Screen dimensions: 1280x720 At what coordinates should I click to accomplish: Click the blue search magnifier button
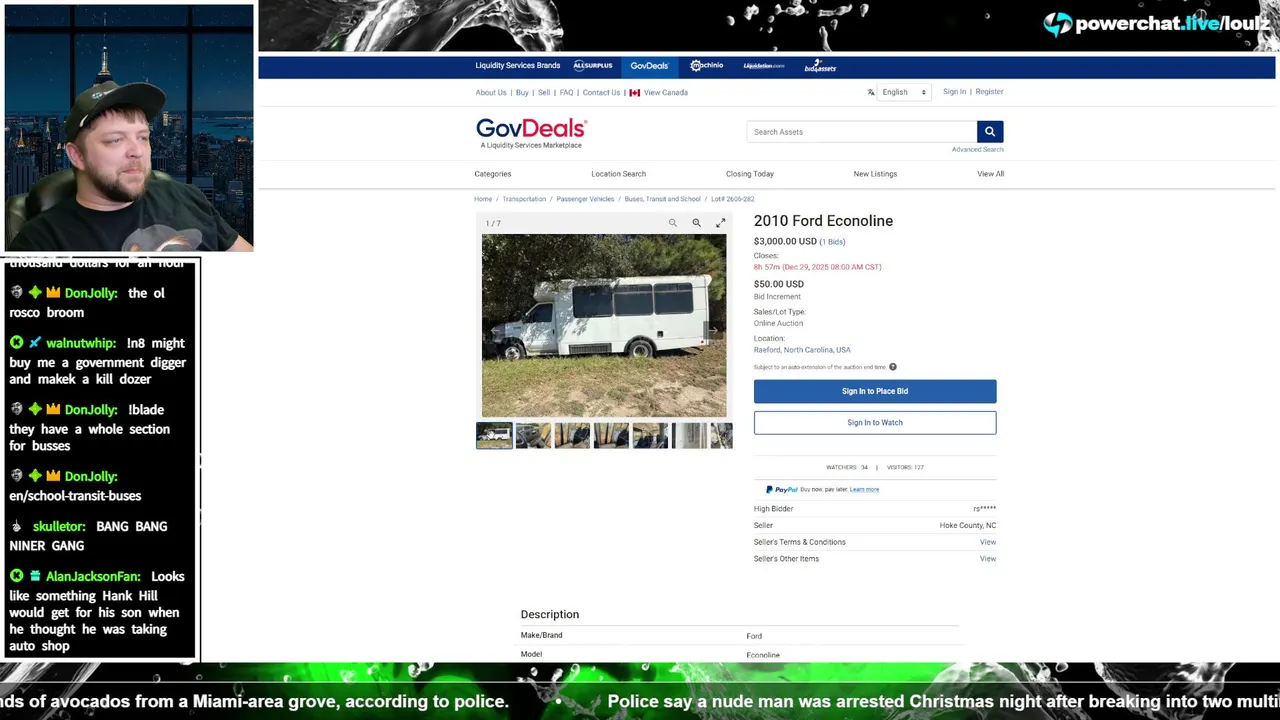pyautogui.click(x=990, y=132)
